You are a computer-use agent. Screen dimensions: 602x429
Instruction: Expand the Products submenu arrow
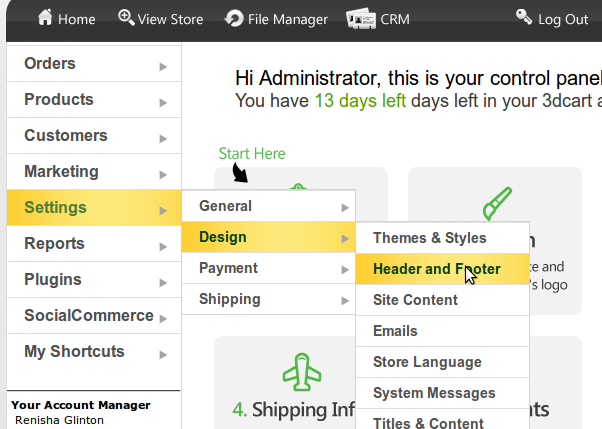[x=163, y=103]
